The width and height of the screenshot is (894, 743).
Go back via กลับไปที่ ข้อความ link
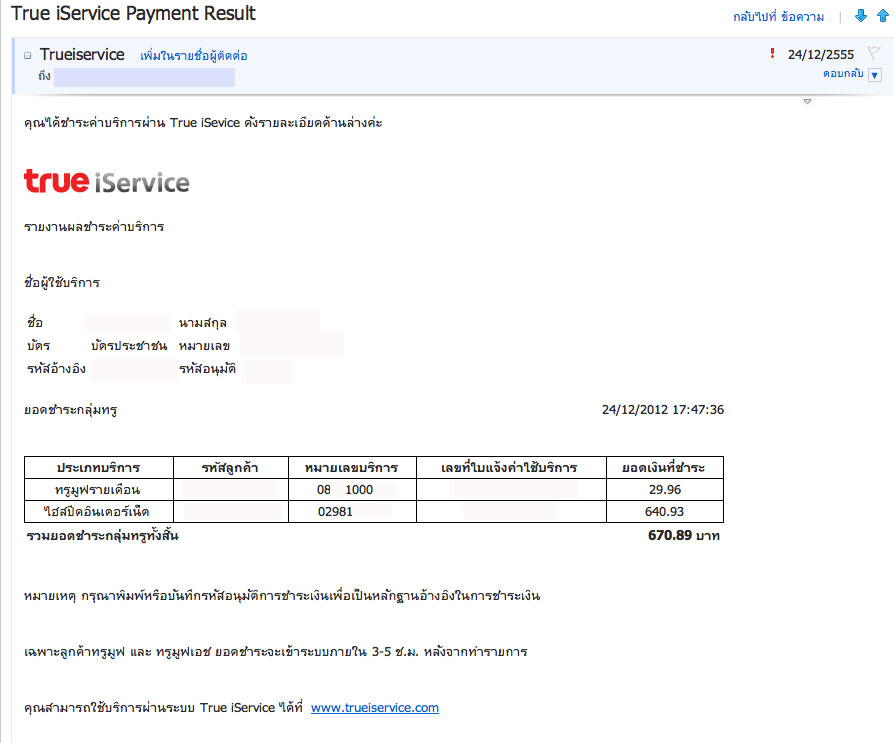pos(778,17)
